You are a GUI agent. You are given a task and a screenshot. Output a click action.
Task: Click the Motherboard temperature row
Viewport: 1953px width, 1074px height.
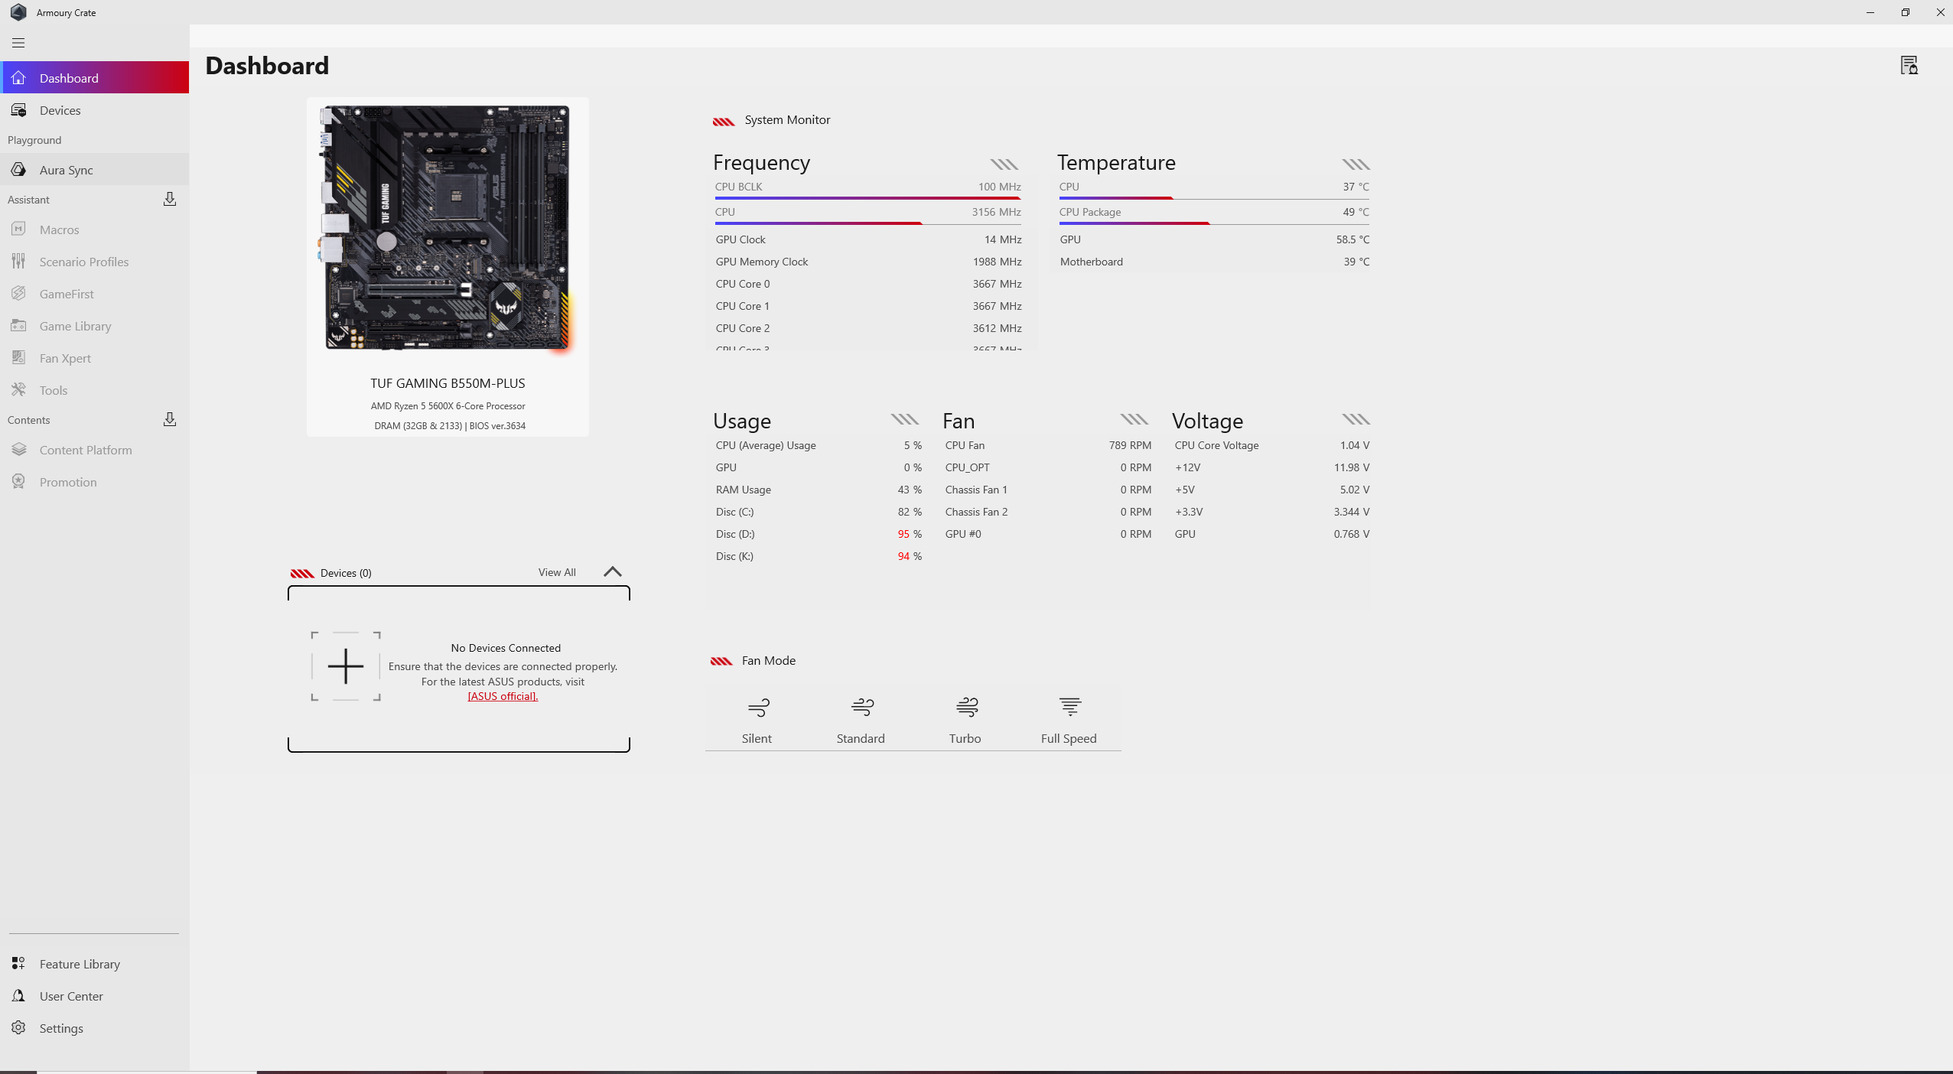coord(1214,262)
